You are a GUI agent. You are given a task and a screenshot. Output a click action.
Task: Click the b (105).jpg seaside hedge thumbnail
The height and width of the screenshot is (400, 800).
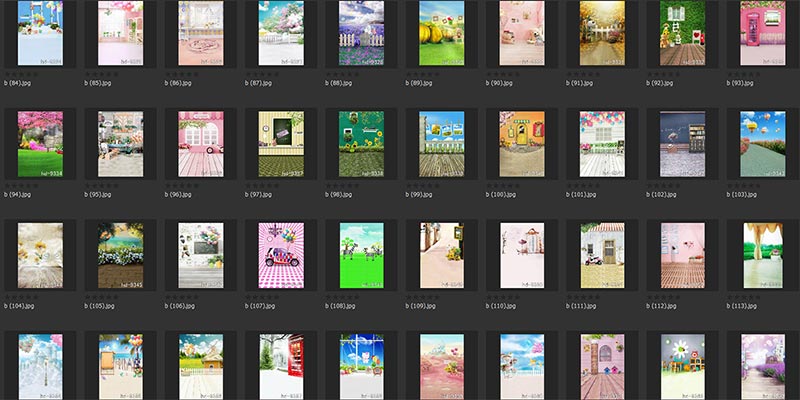point(120,255)
